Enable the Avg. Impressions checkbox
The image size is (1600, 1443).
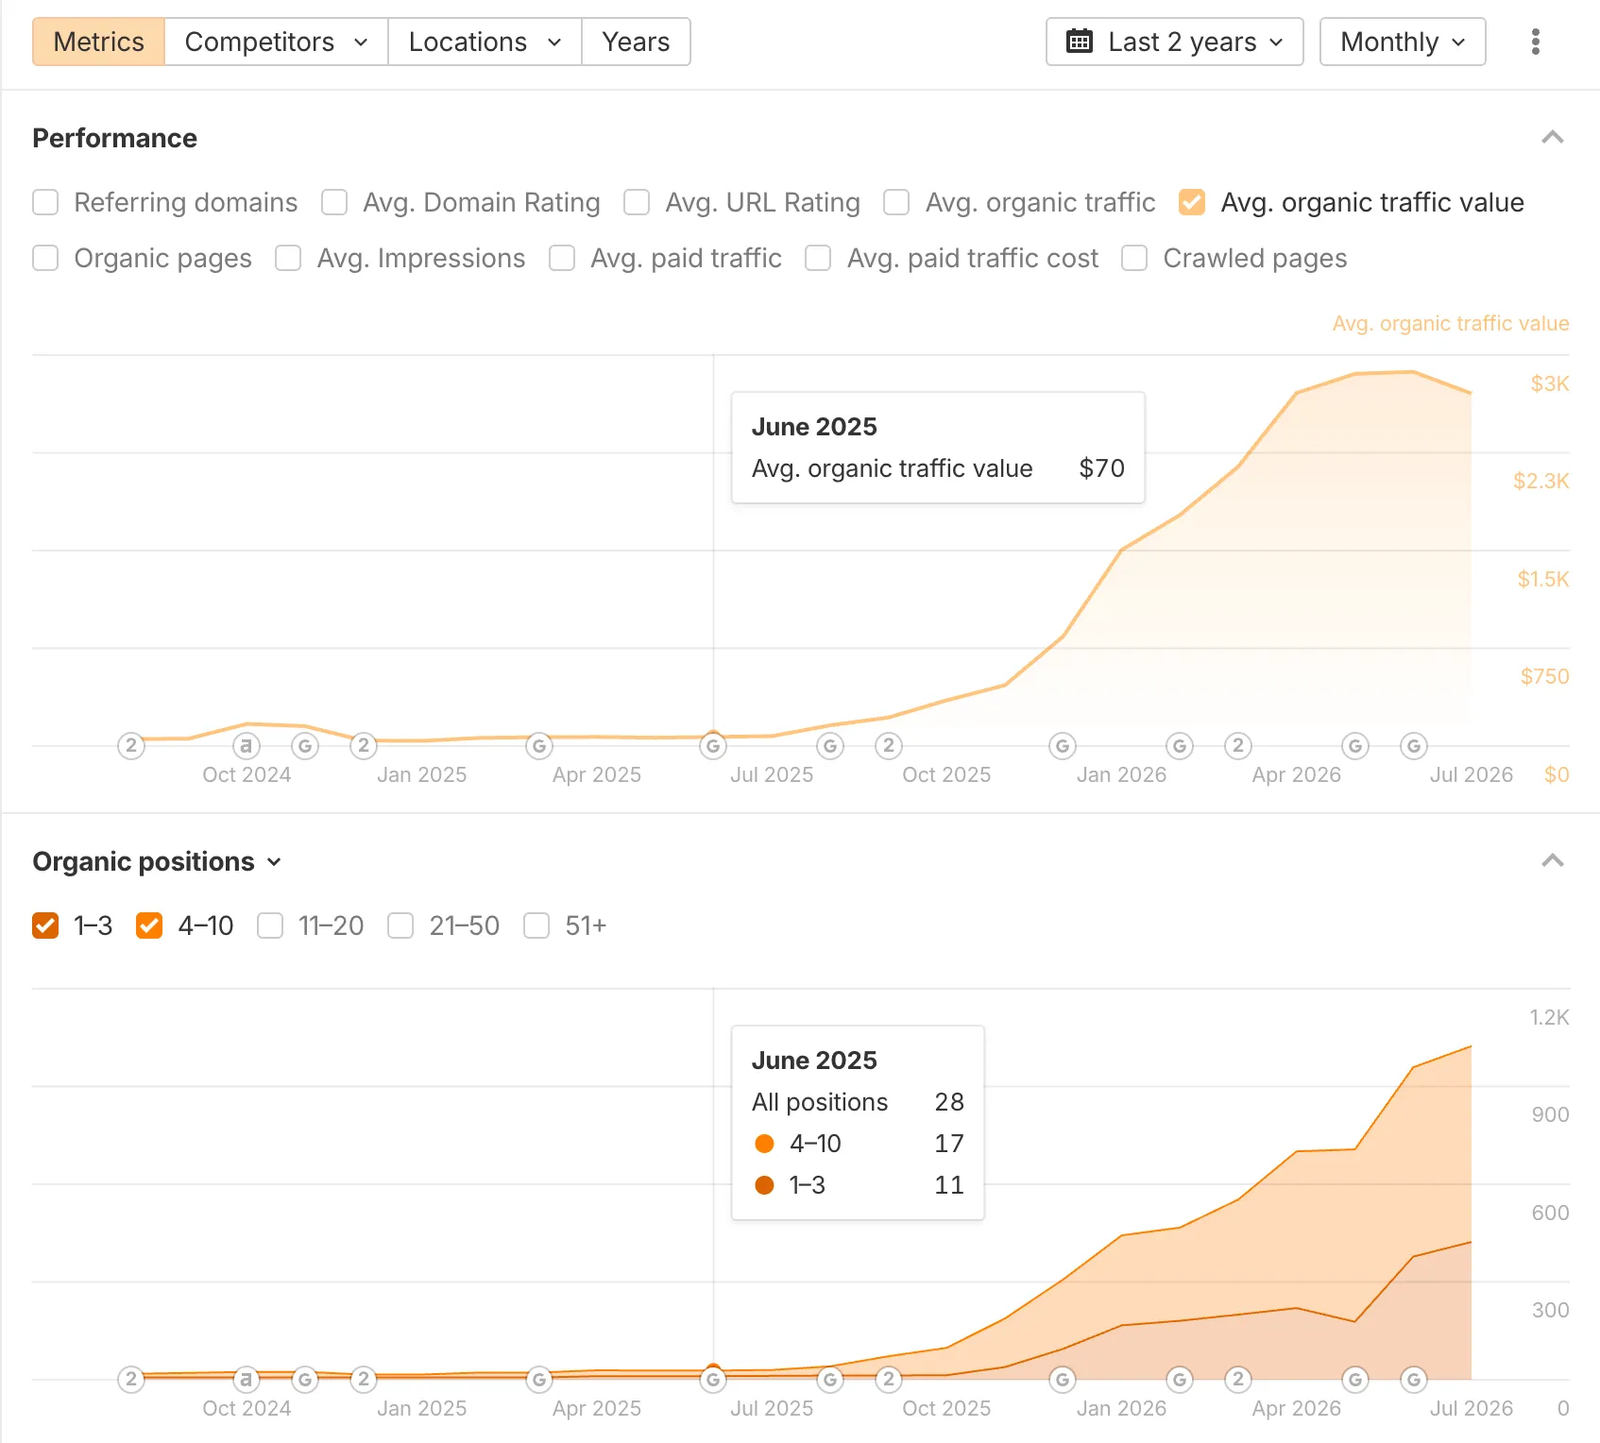point(288,258)
